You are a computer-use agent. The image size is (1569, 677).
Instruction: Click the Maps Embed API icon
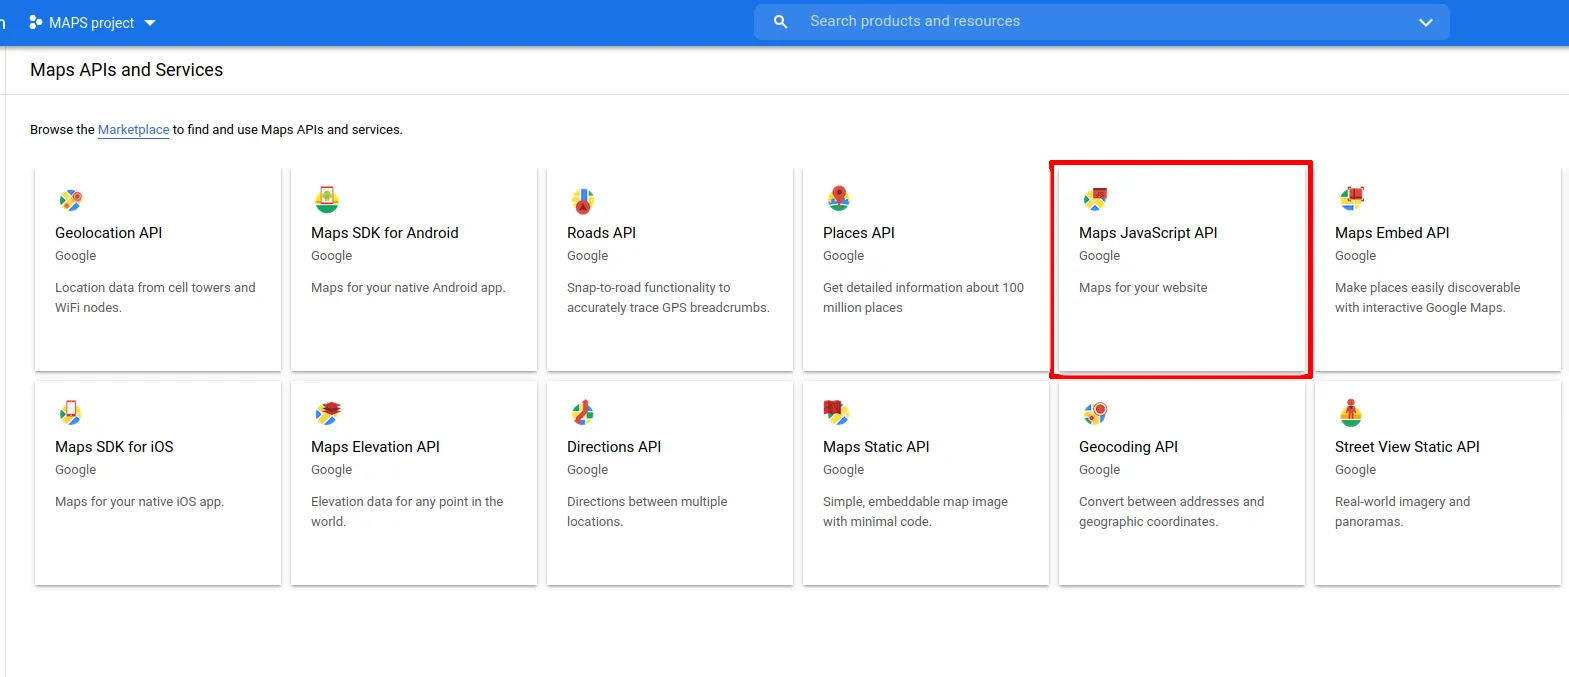point(1351,199)
